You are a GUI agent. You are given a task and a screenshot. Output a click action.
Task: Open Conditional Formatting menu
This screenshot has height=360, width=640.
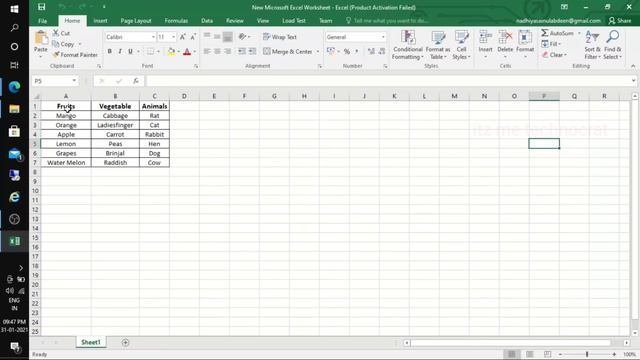point(407,45)
